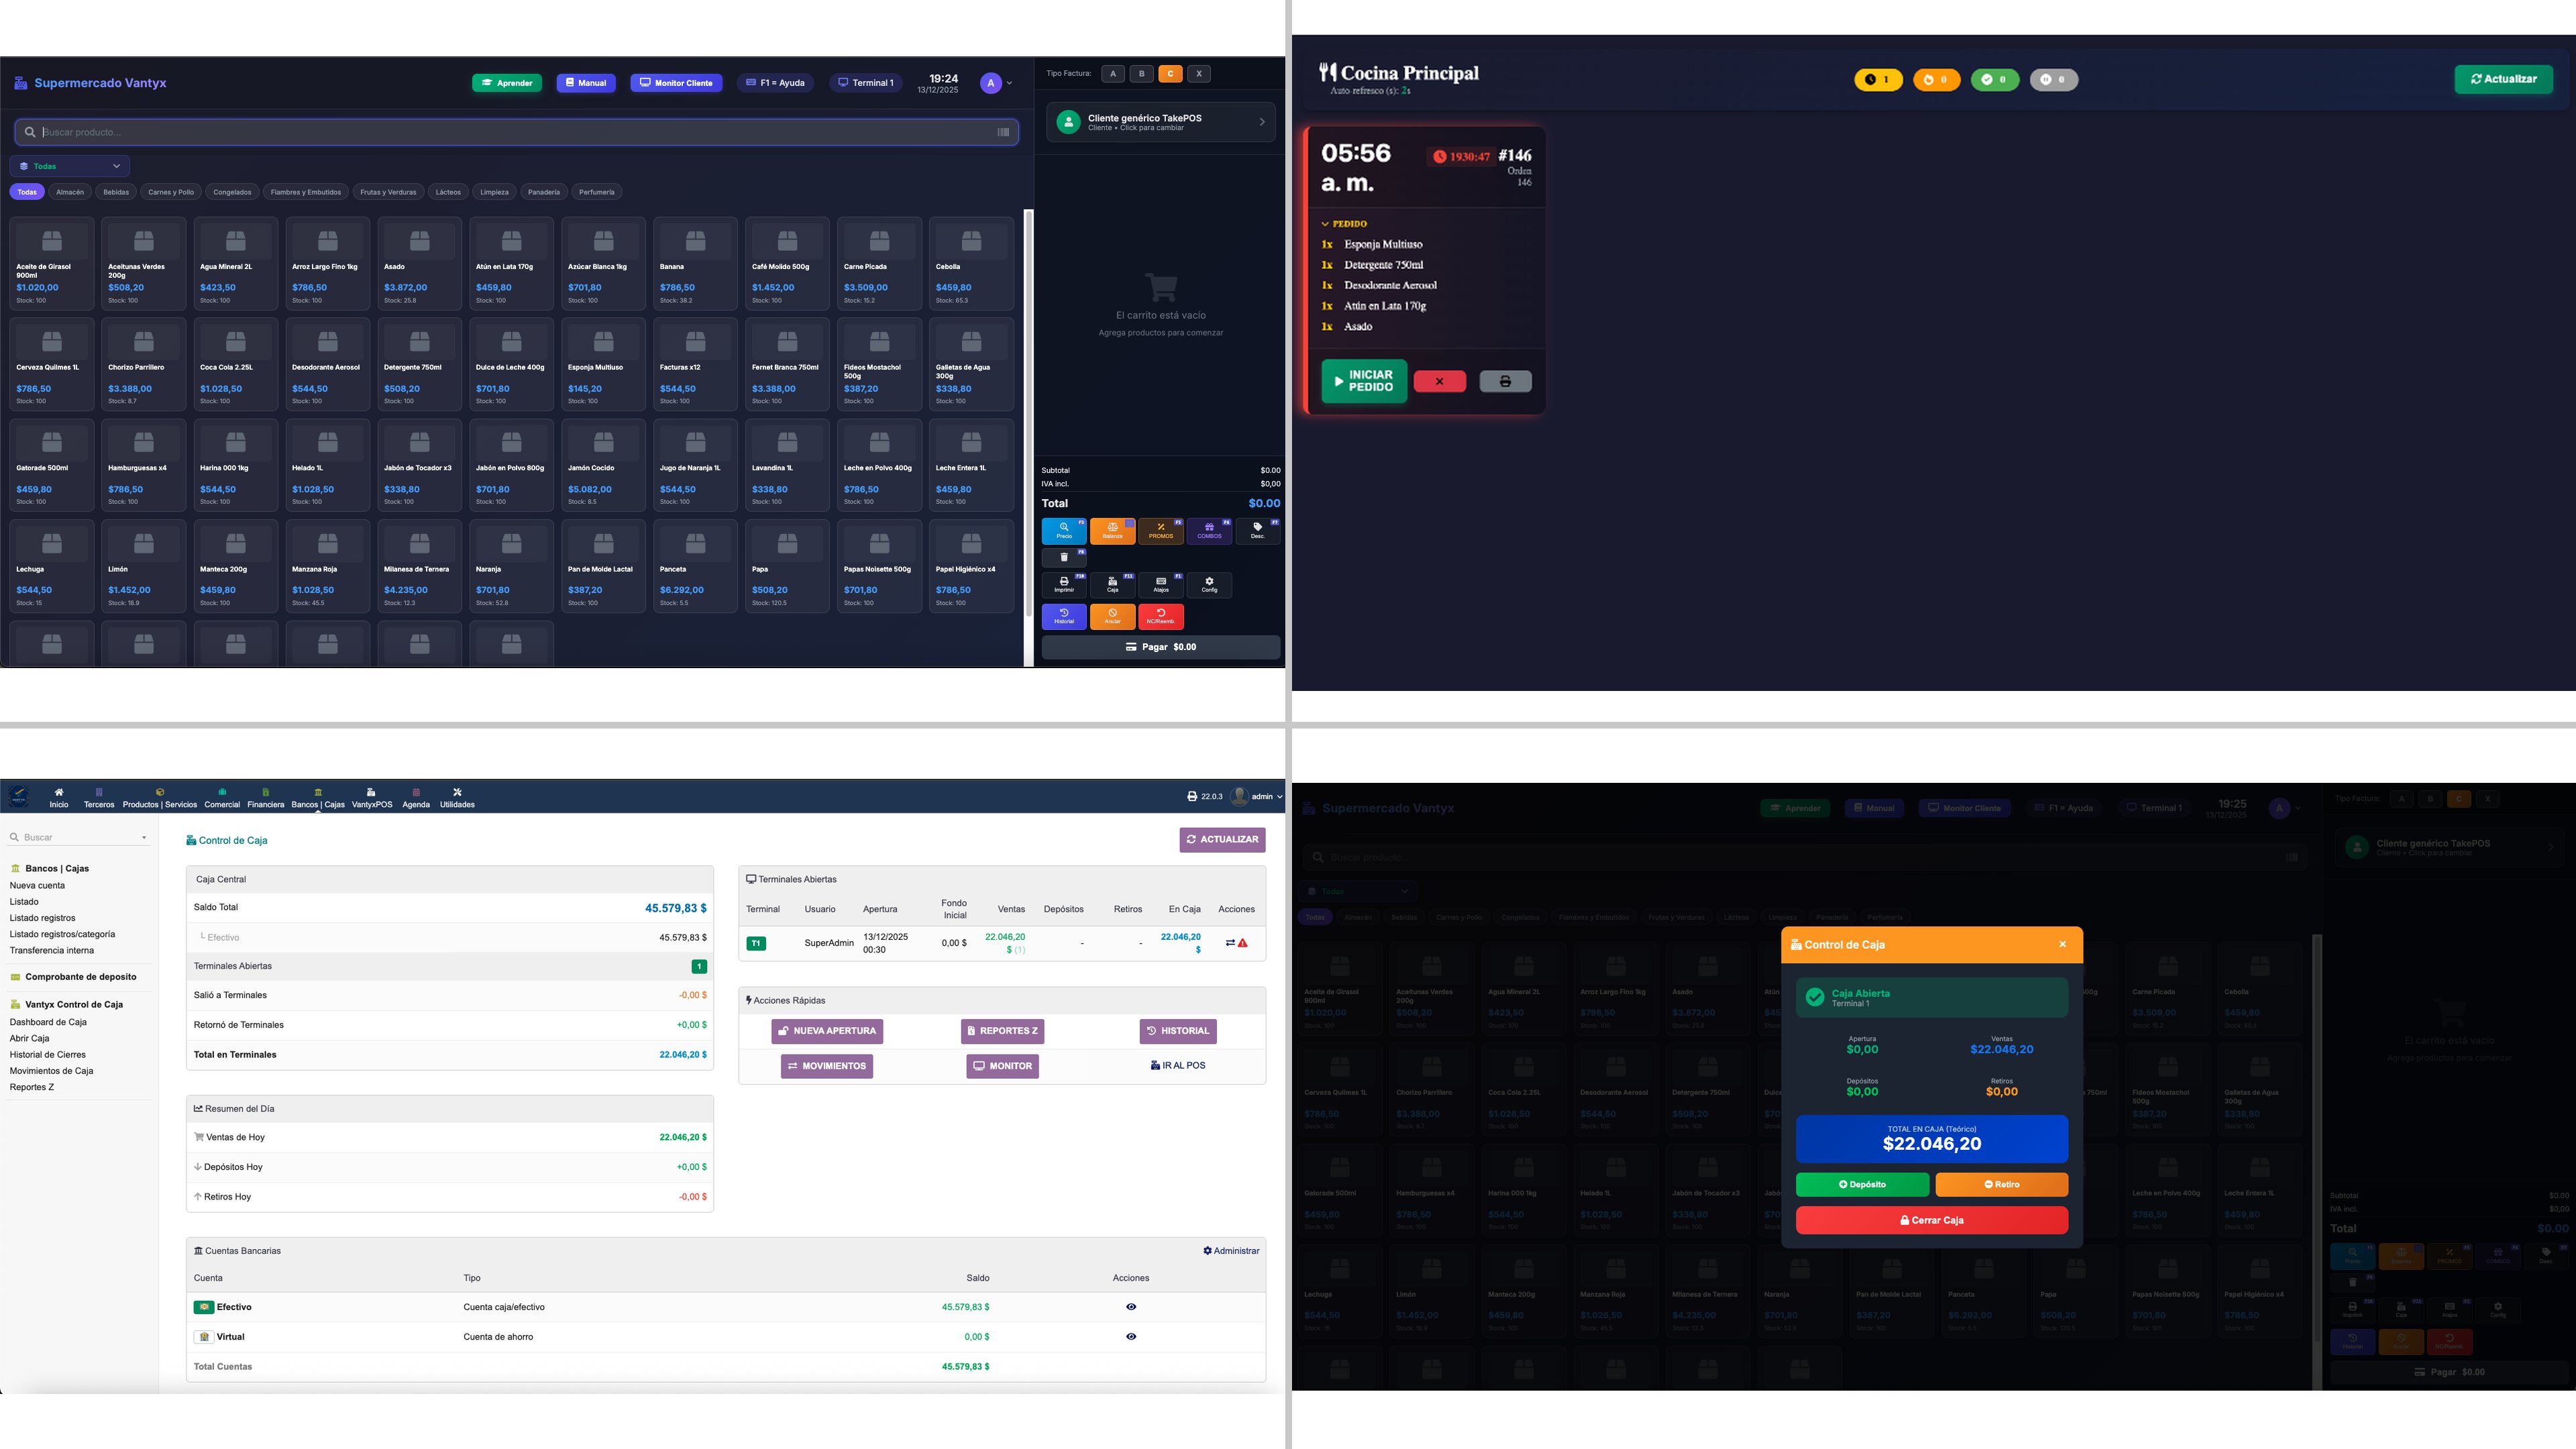The image size is (2576, 1449).
Task: Click the Buscar producto search field
Action: [516, 132]
